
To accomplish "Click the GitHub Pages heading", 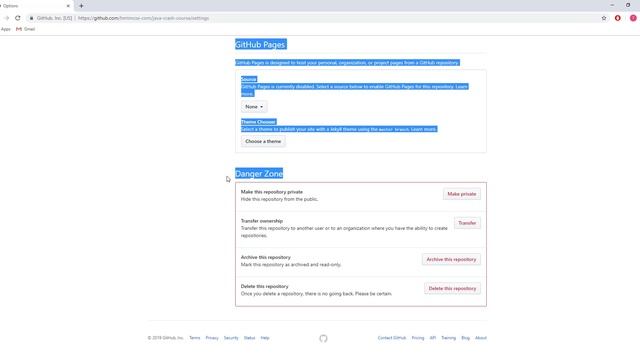I will (x=260, y=44).
